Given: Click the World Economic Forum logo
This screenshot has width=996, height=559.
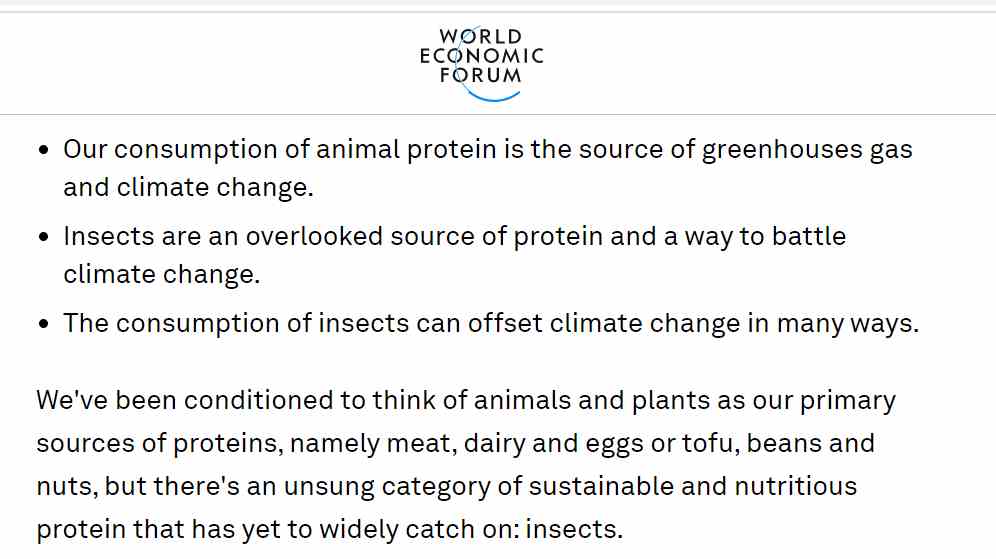Looking at the screenshot, I should [x=481, y=64].
